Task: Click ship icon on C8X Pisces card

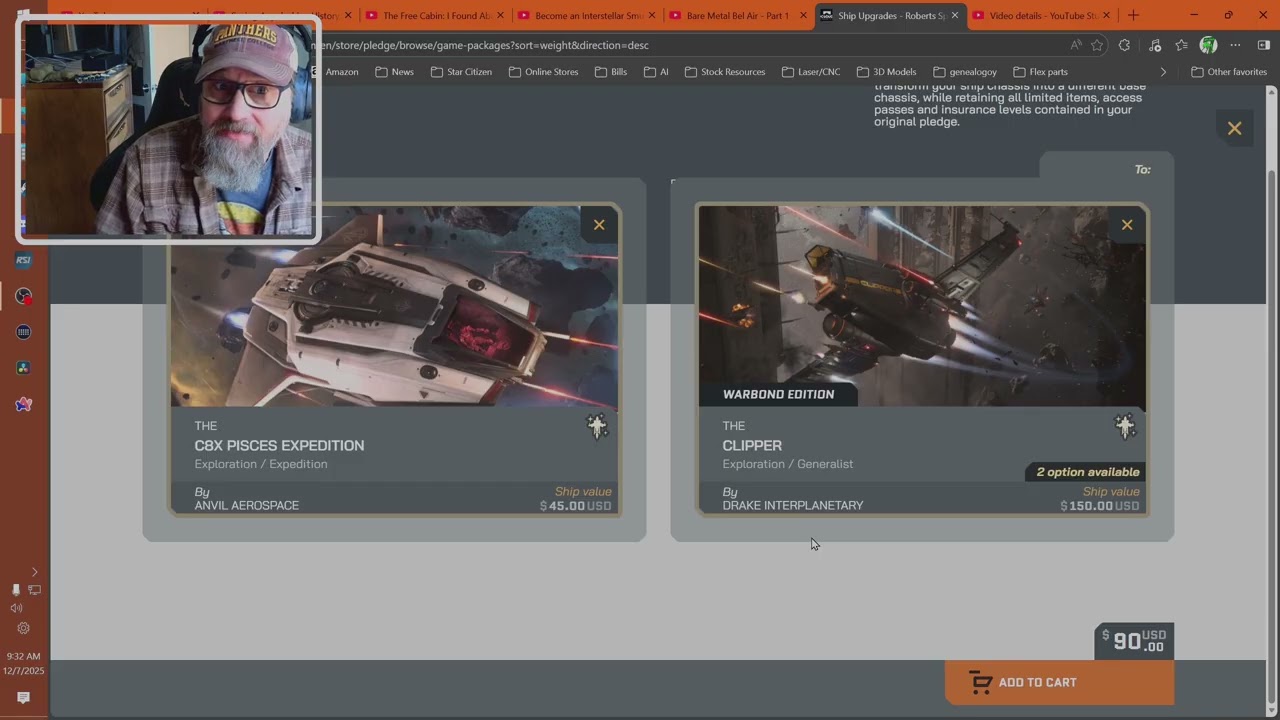Action: tap(597, 427)
